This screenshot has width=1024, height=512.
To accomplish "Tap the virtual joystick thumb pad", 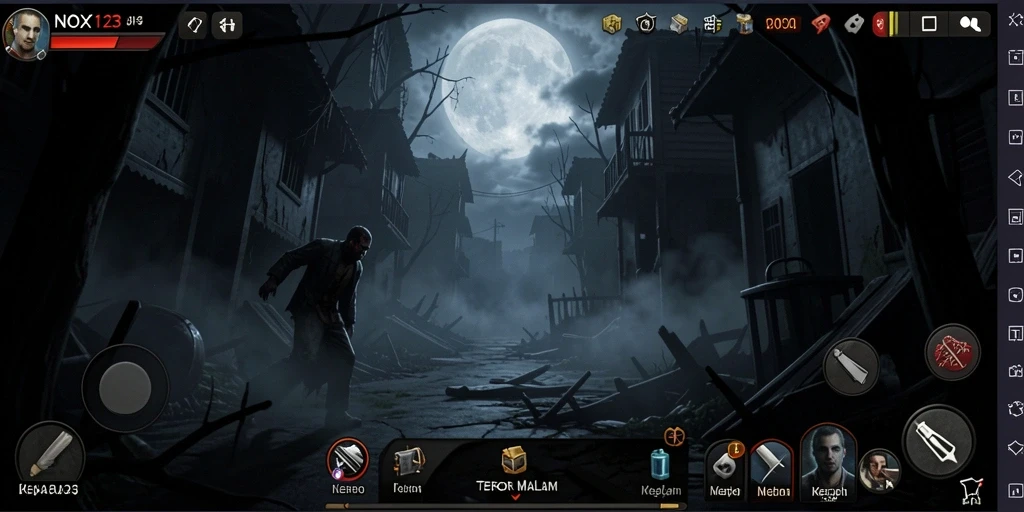I will pyautogui.click(x=125, y=387).
